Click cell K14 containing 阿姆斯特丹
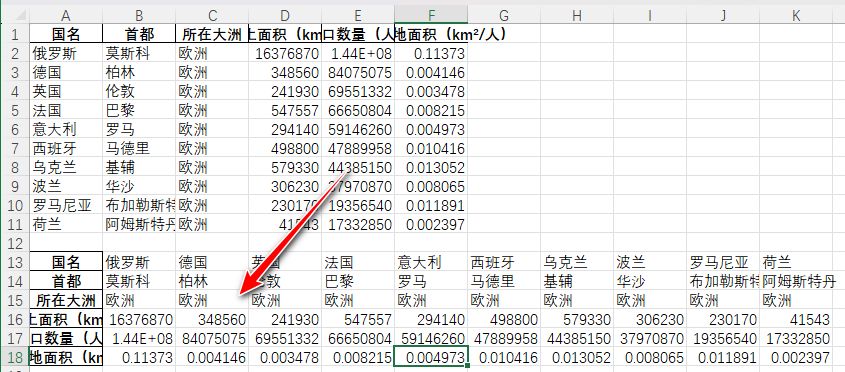 (796, 281)
